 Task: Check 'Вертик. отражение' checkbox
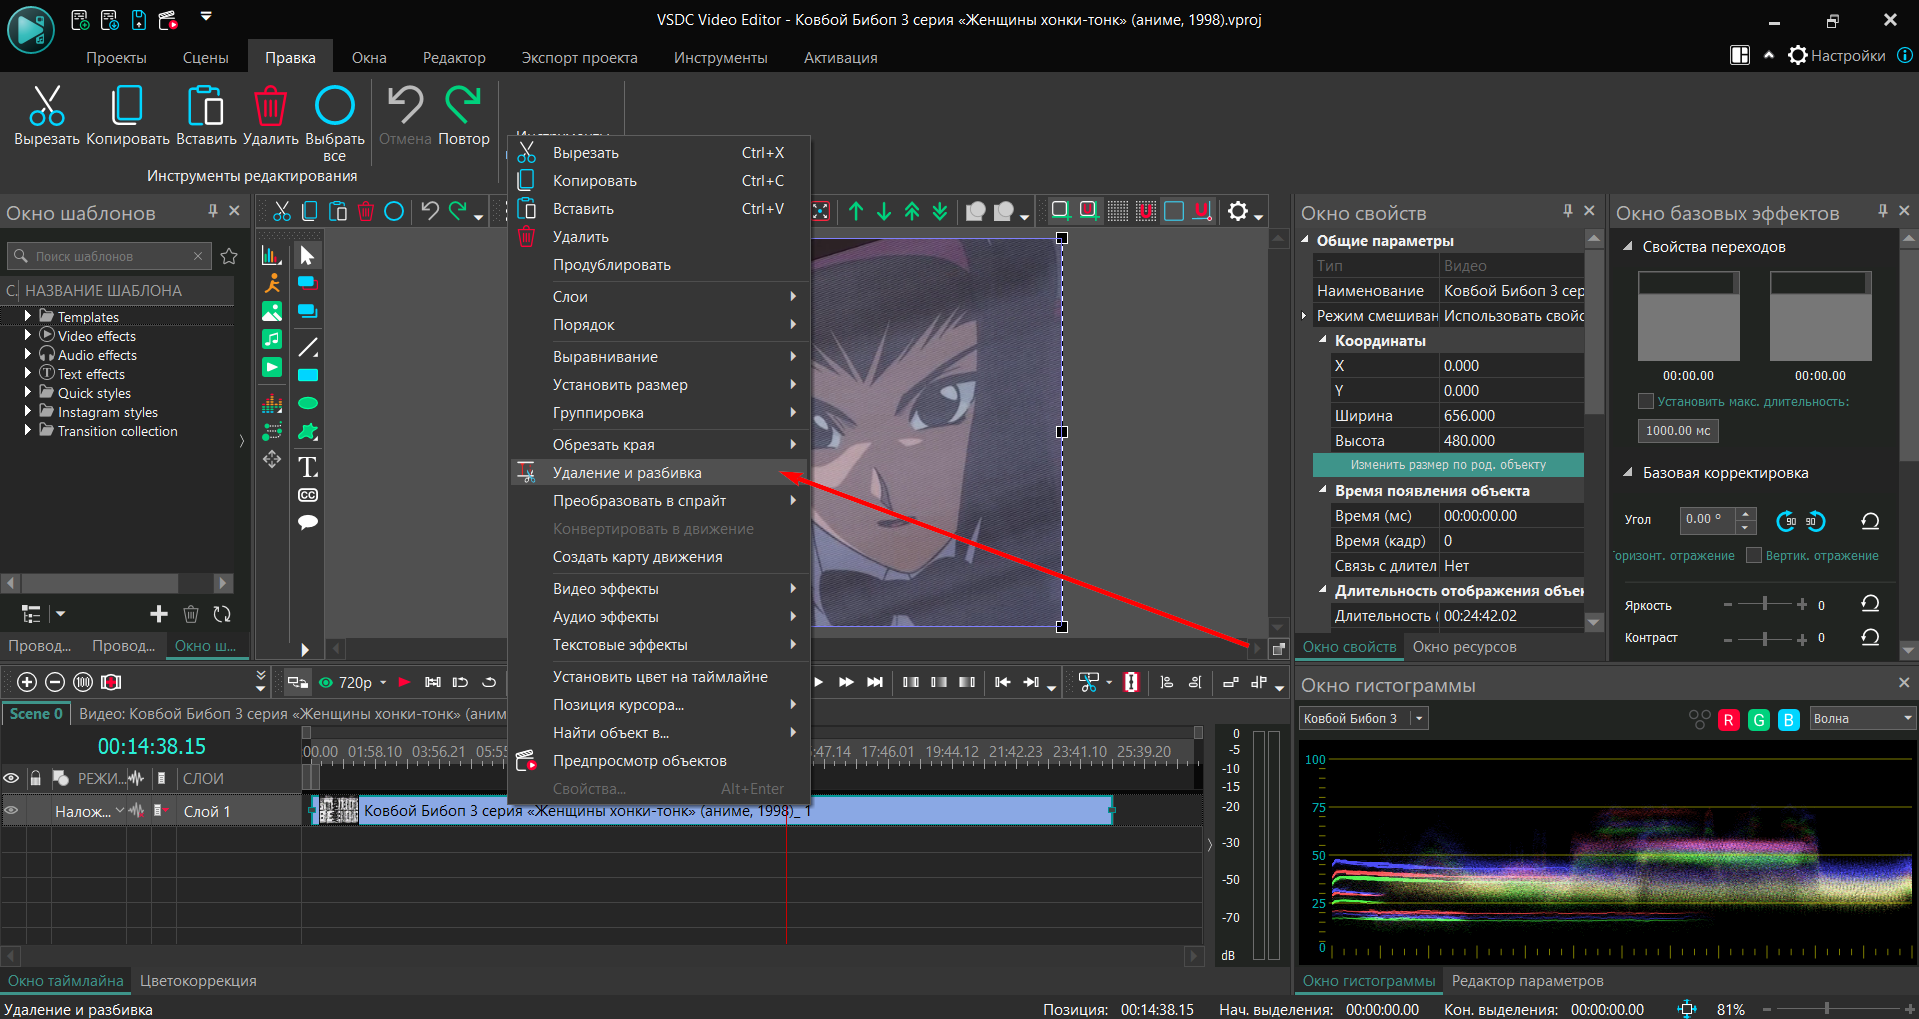(1753, 555)
